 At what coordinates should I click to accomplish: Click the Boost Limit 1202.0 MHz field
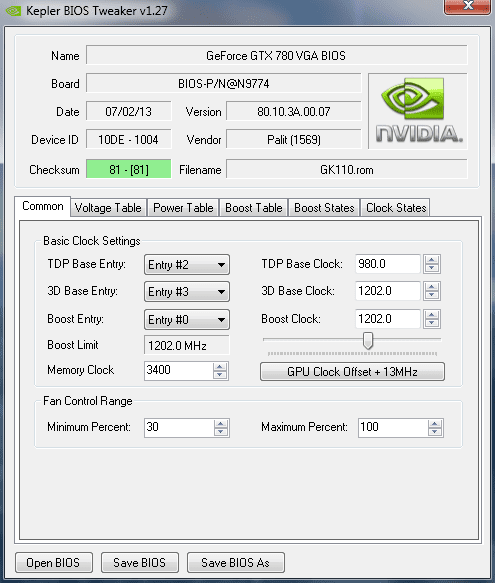(187, 345)
